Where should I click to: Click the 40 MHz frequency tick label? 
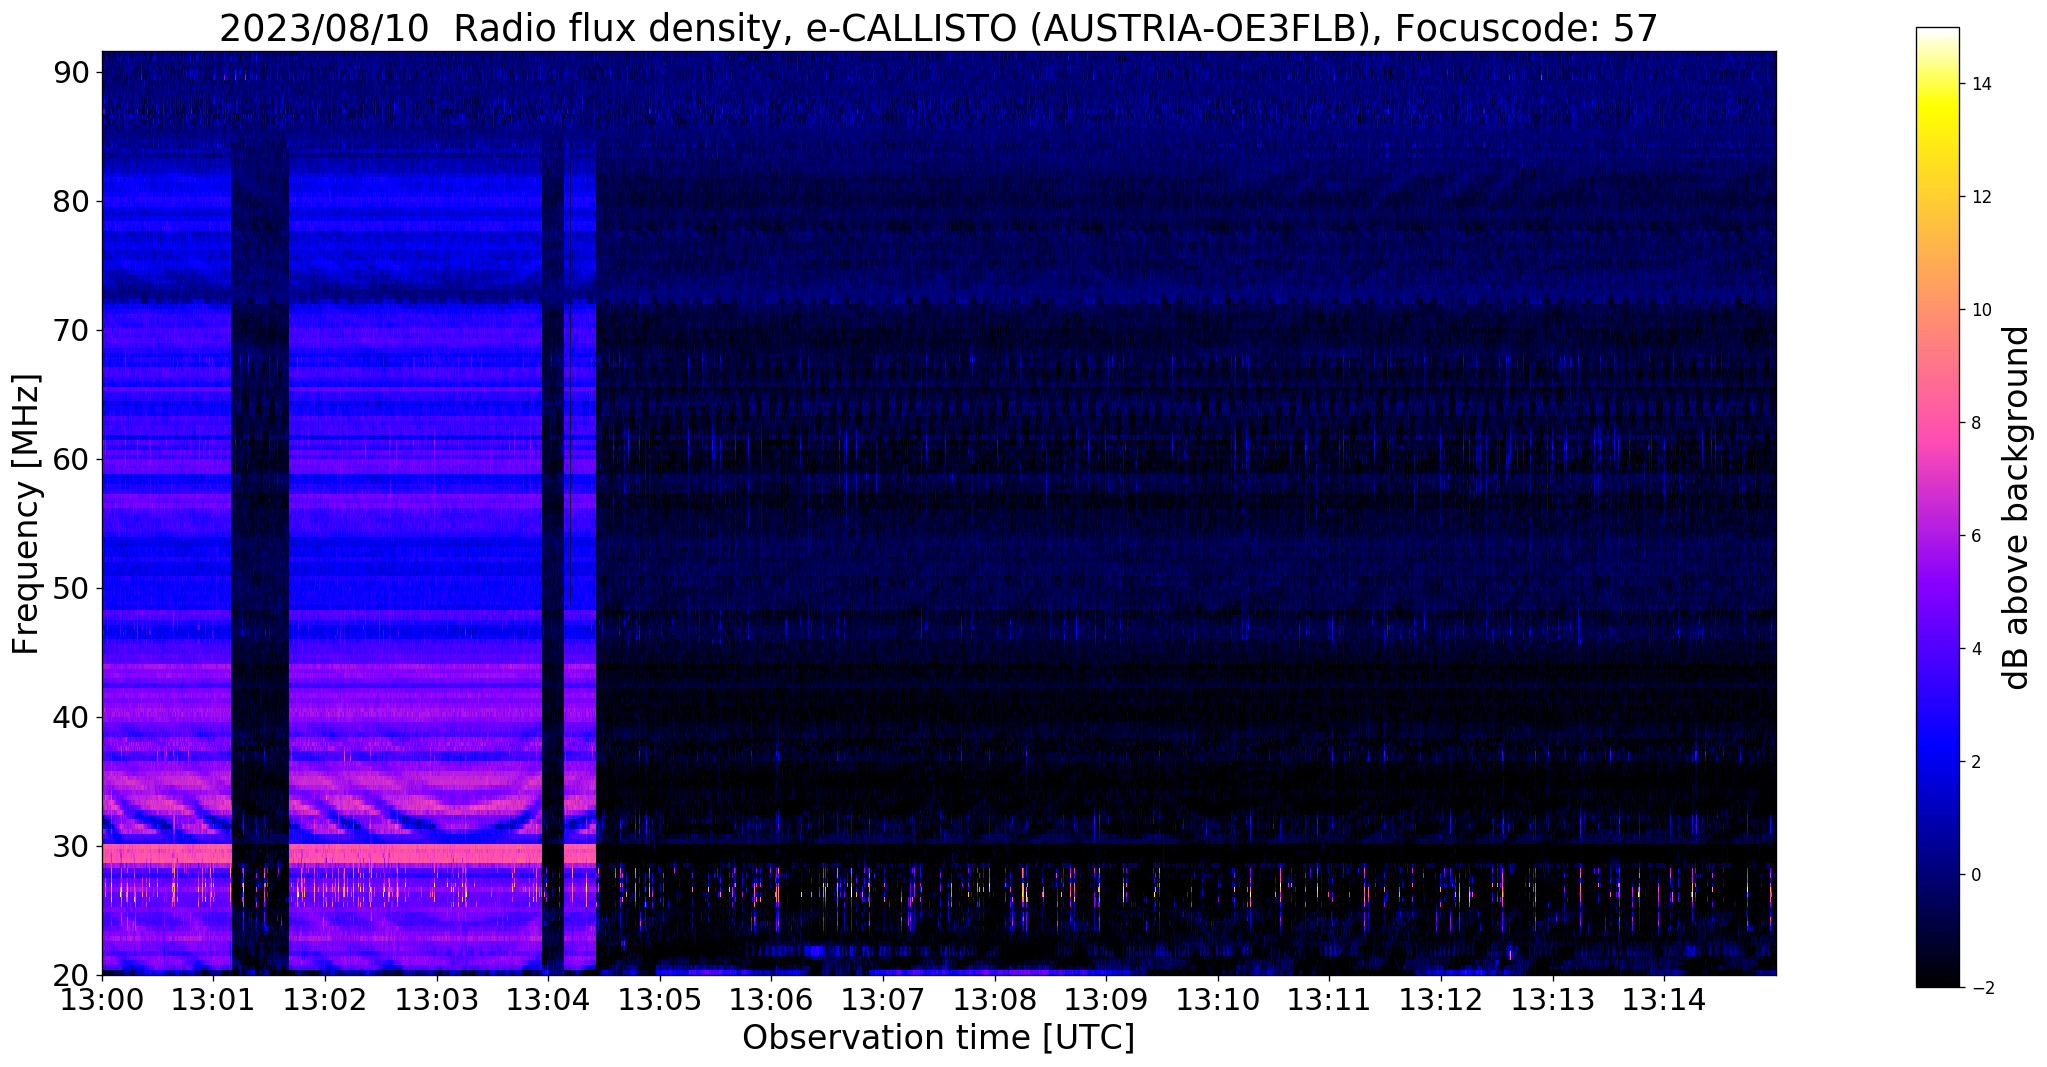(x=71, y=717)
